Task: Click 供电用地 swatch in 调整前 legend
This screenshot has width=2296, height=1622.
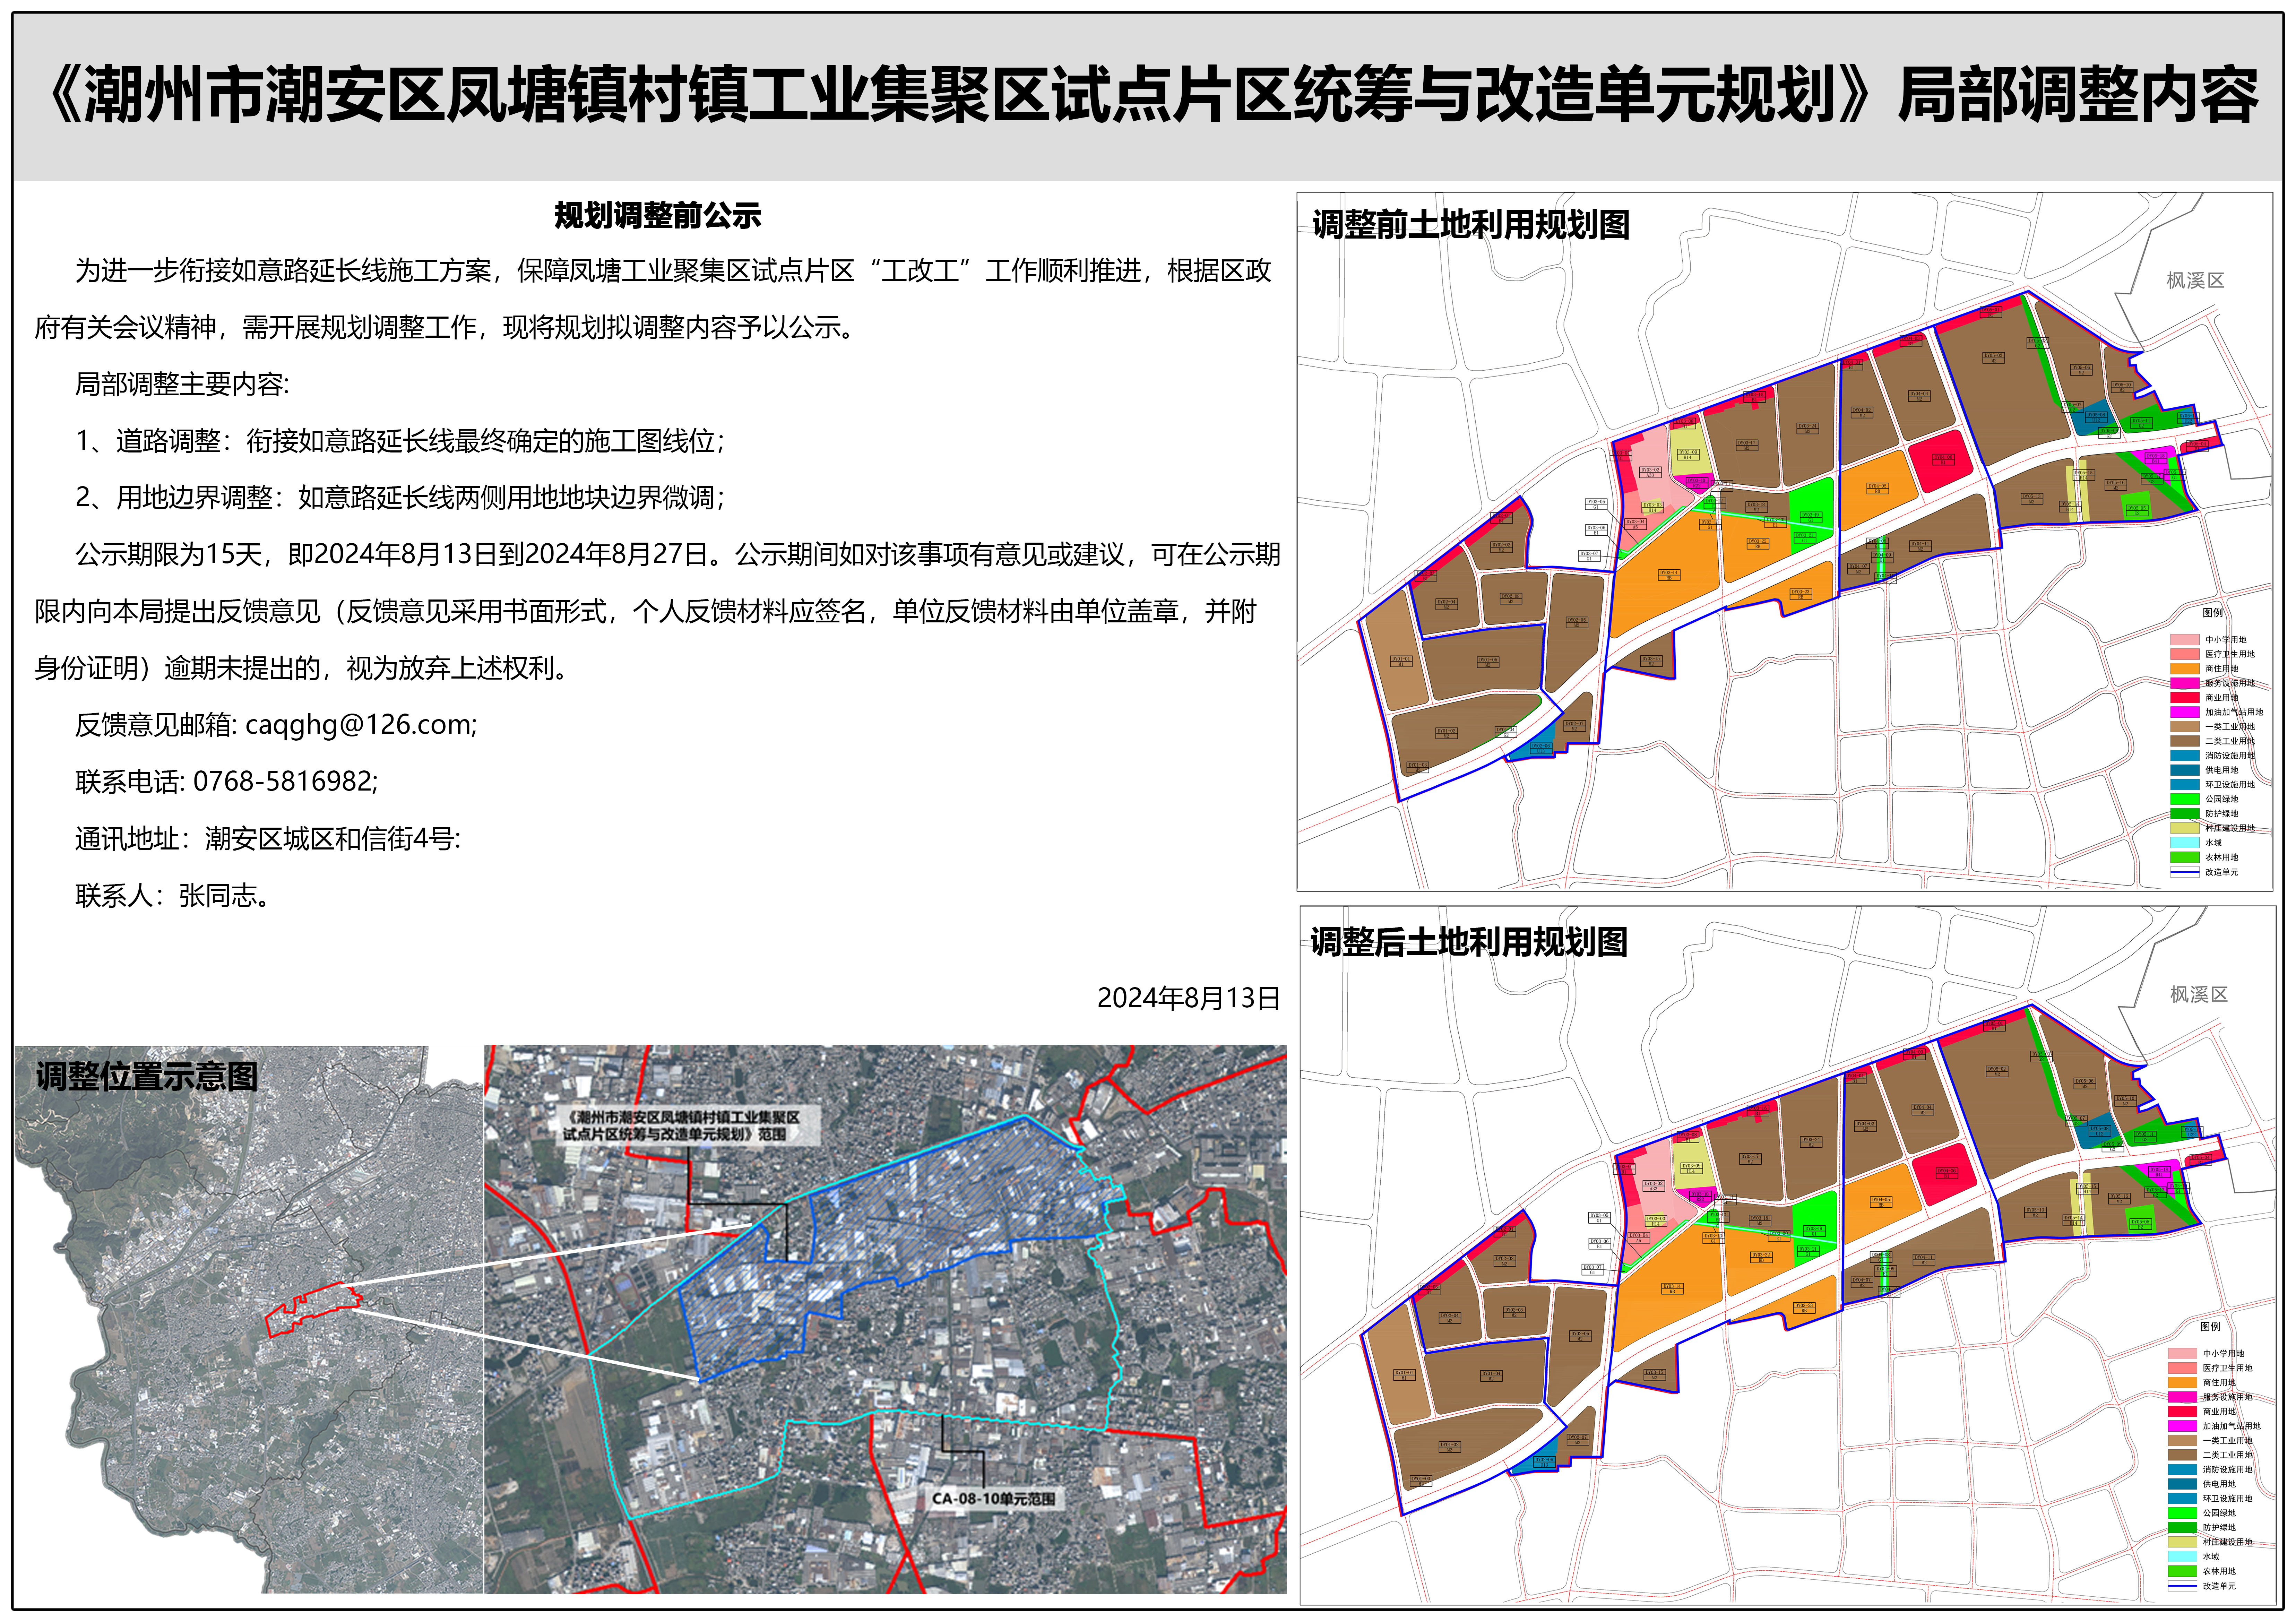Action: (2185, 770)
